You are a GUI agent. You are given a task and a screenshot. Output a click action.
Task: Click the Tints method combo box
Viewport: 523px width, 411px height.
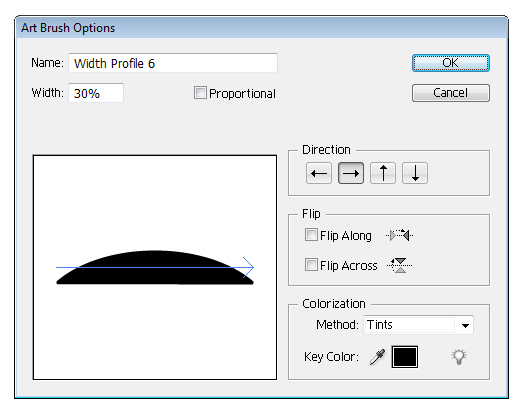pos(418,325)
